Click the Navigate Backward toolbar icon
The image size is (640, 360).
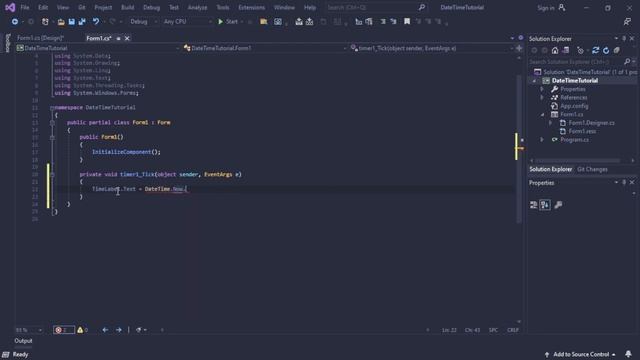[x=15, y=22]
